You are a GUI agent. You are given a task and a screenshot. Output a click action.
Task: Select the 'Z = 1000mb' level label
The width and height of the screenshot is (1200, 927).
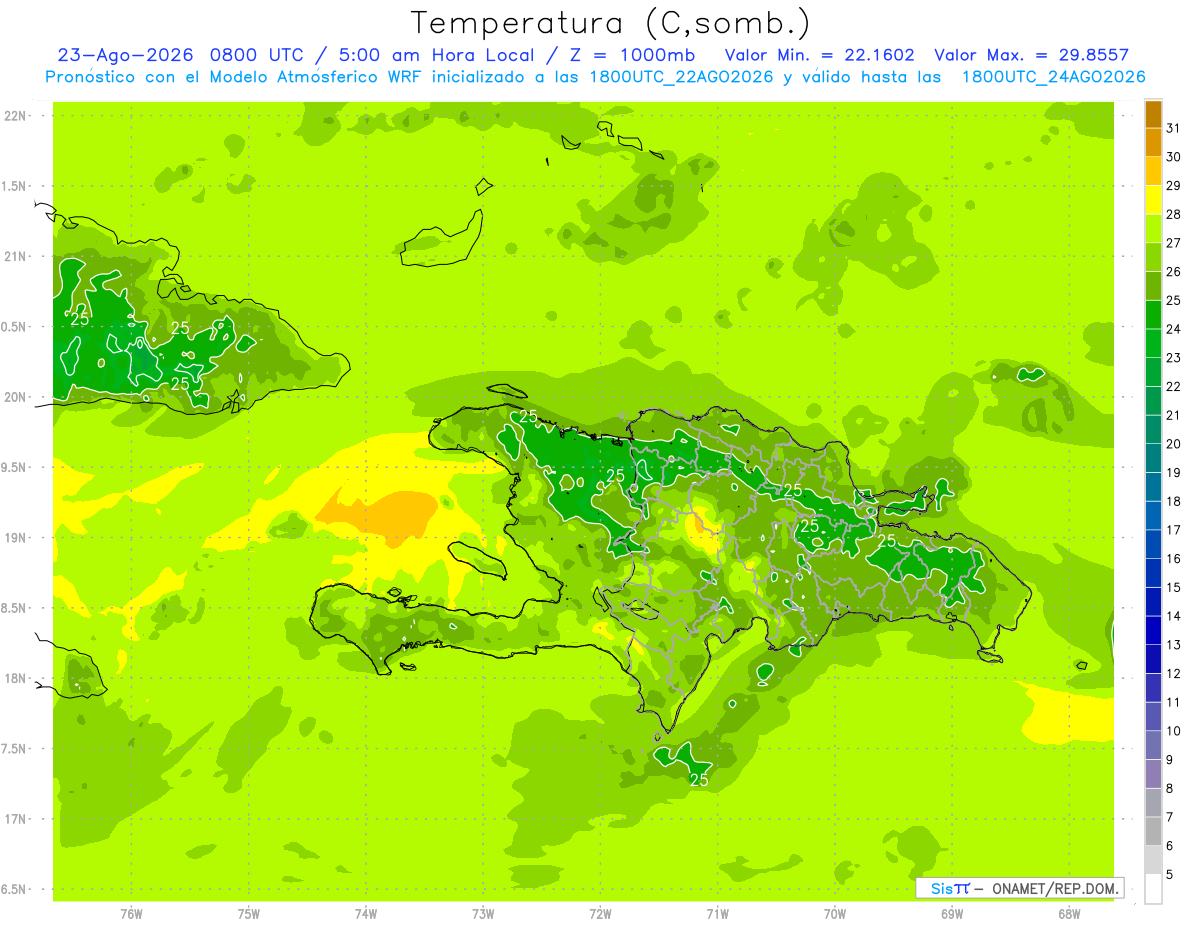click(632, 55)
